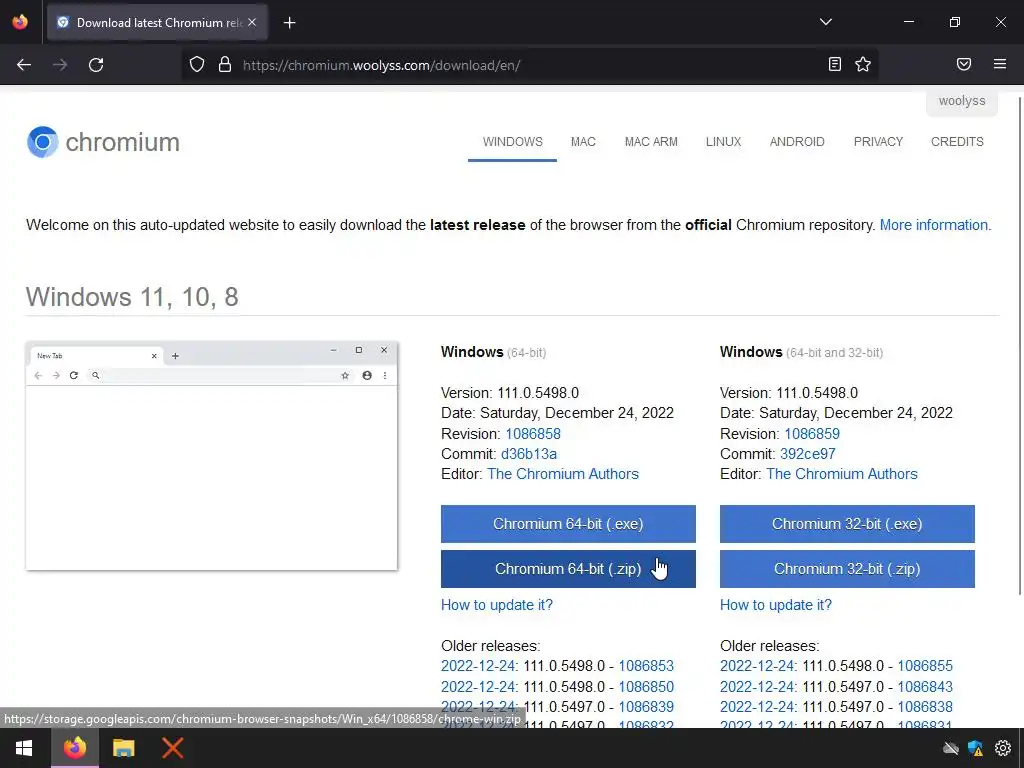Open The Chromium Authors link under 32-bit
The image size is (1024, 768).
(x=842, y=474)
